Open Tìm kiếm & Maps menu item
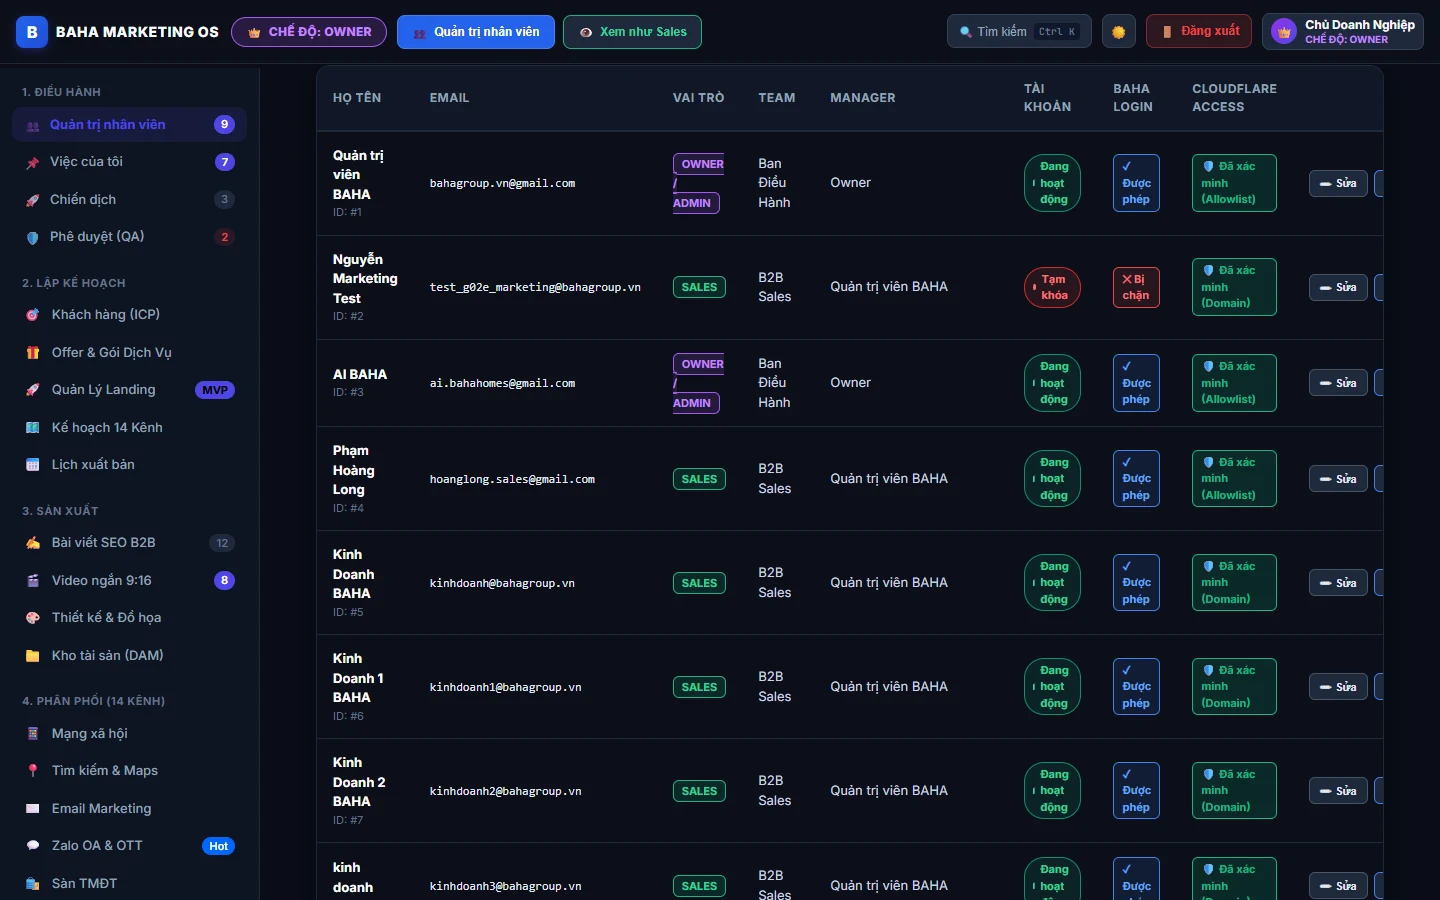1440x900 pixels. [x=130, y=771]
